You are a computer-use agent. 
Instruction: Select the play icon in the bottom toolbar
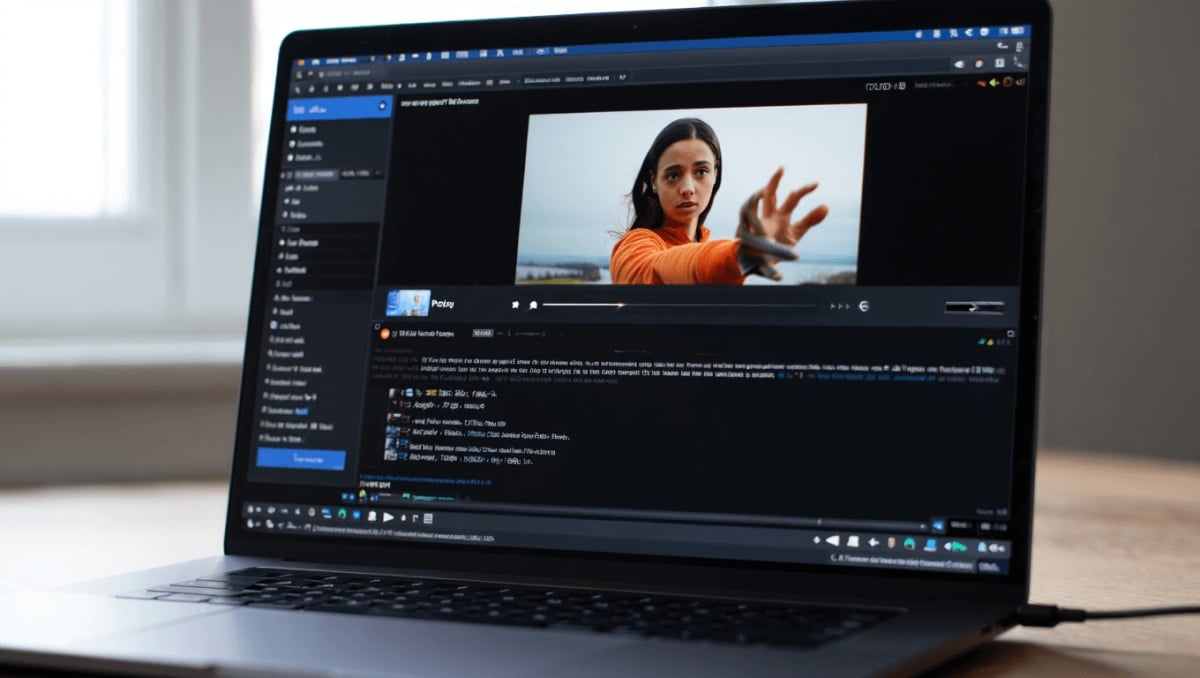[x=387, y=516]
